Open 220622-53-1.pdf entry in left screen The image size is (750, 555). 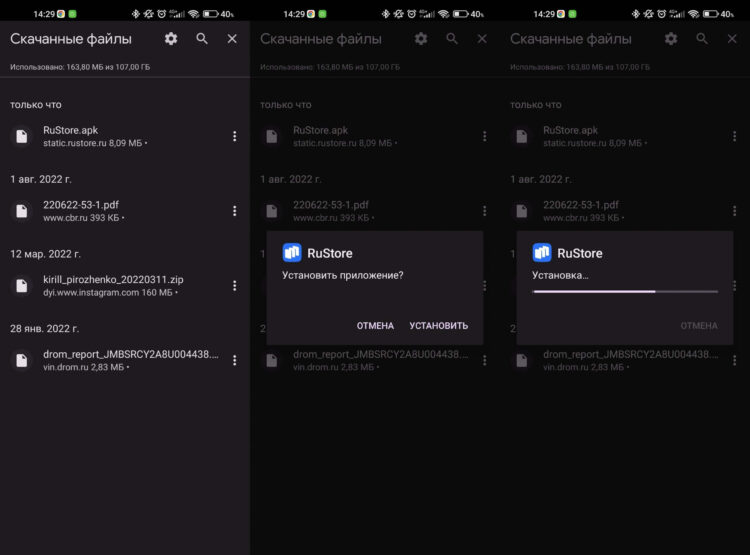pos(81,204)
